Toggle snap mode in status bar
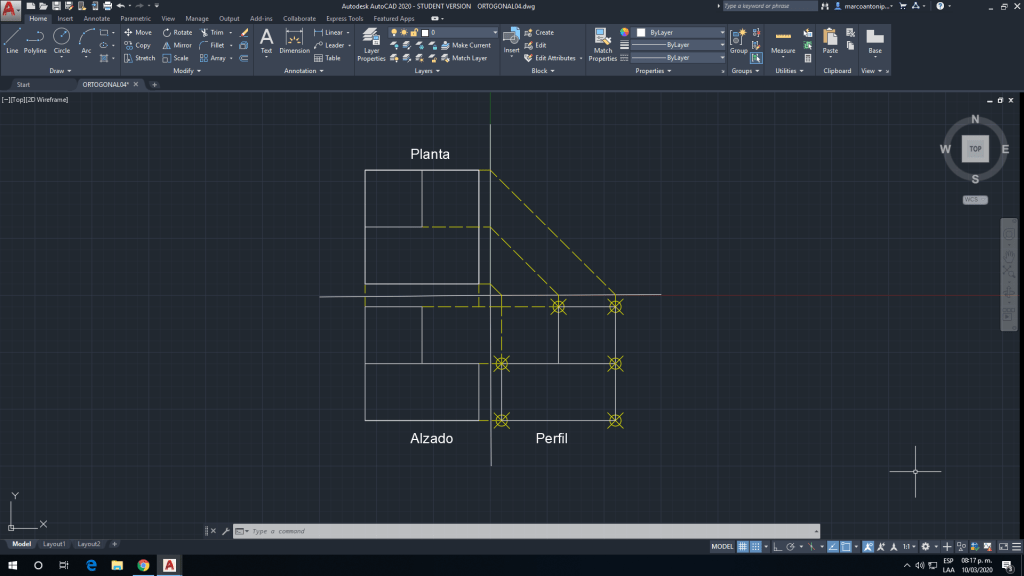The image size is (1024, 576). [757, 547]
